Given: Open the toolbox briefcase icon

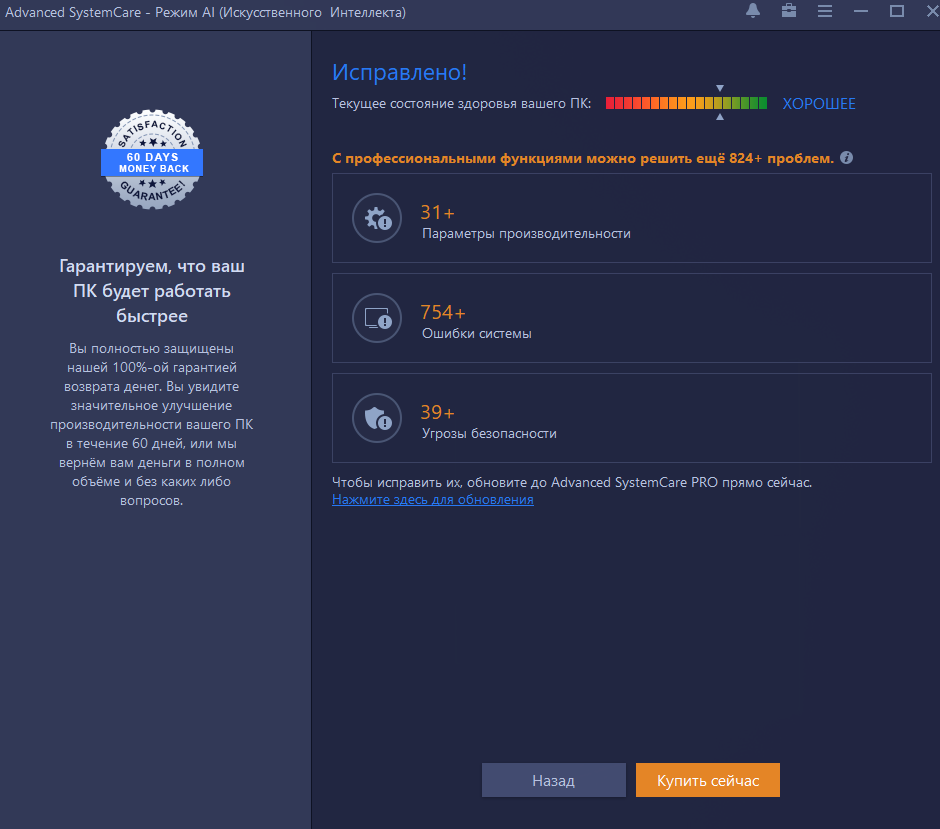Looking at the screenshot, I should point(789,11).
